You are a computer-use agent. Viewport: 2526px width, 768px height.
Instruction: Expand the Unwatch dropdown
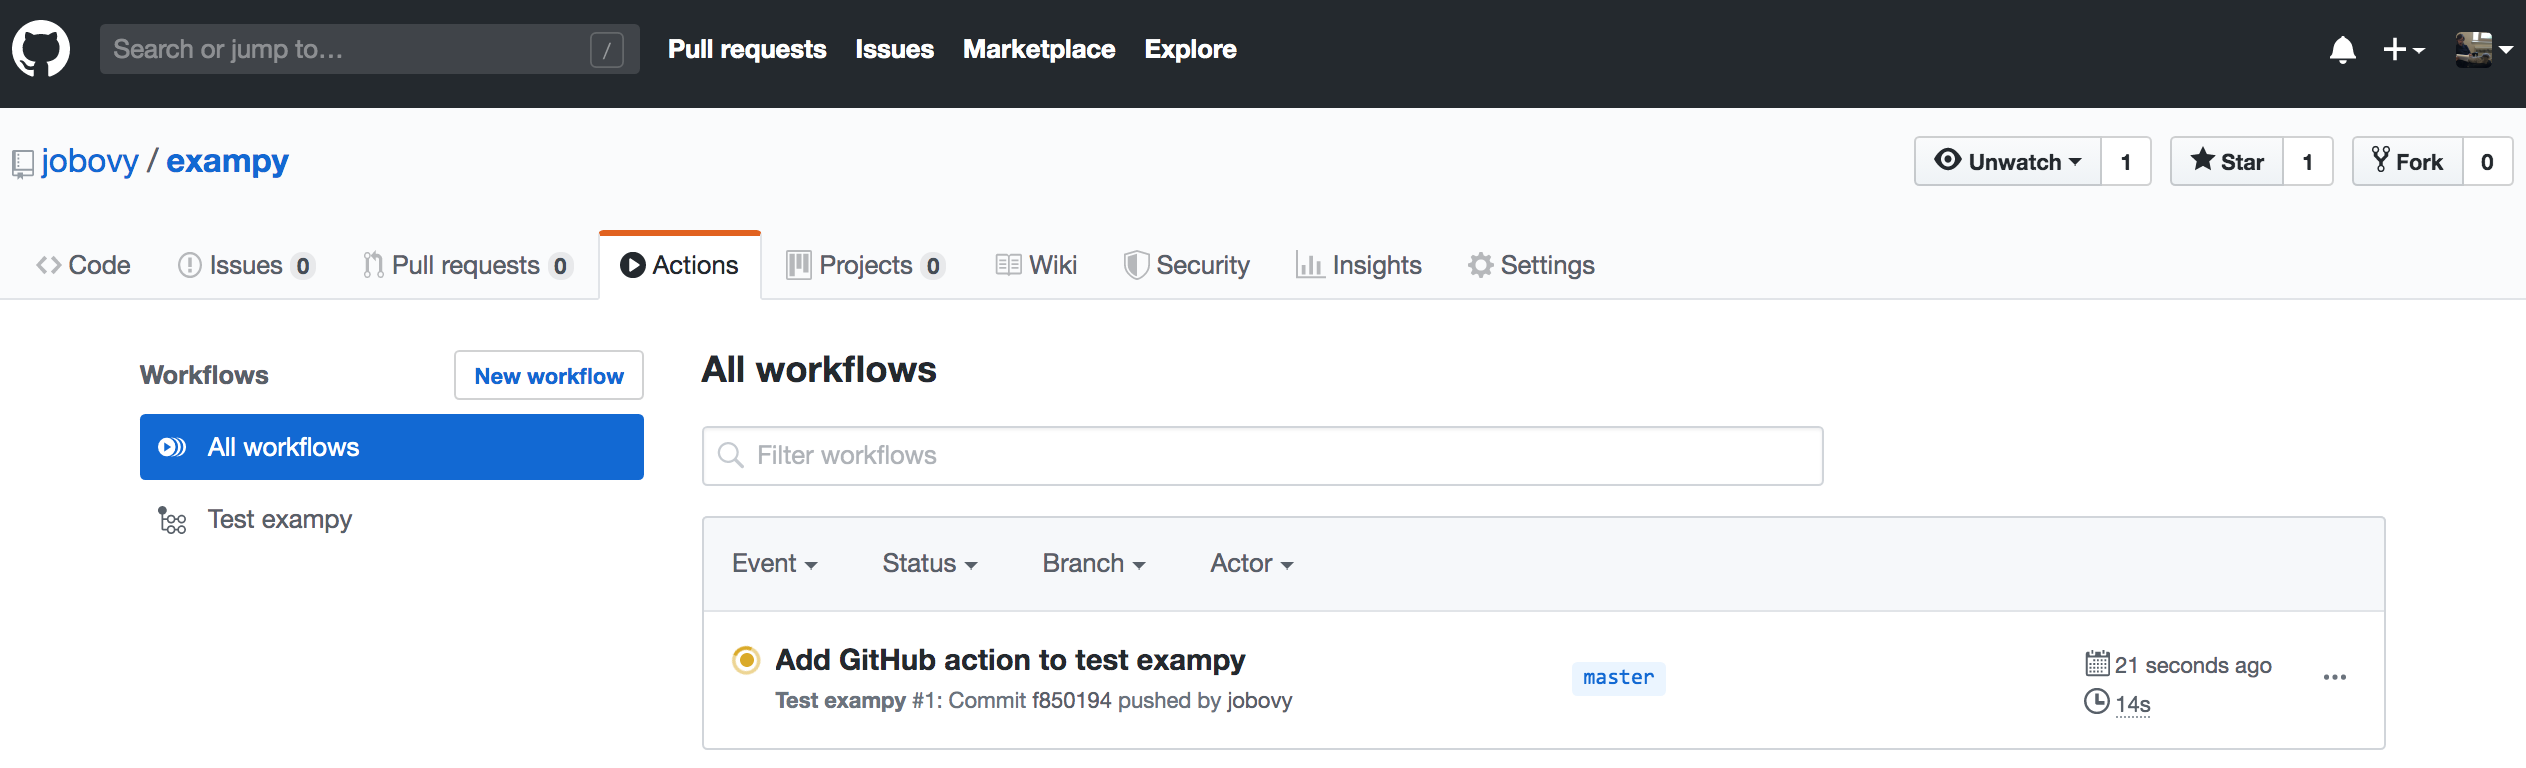2008,161
